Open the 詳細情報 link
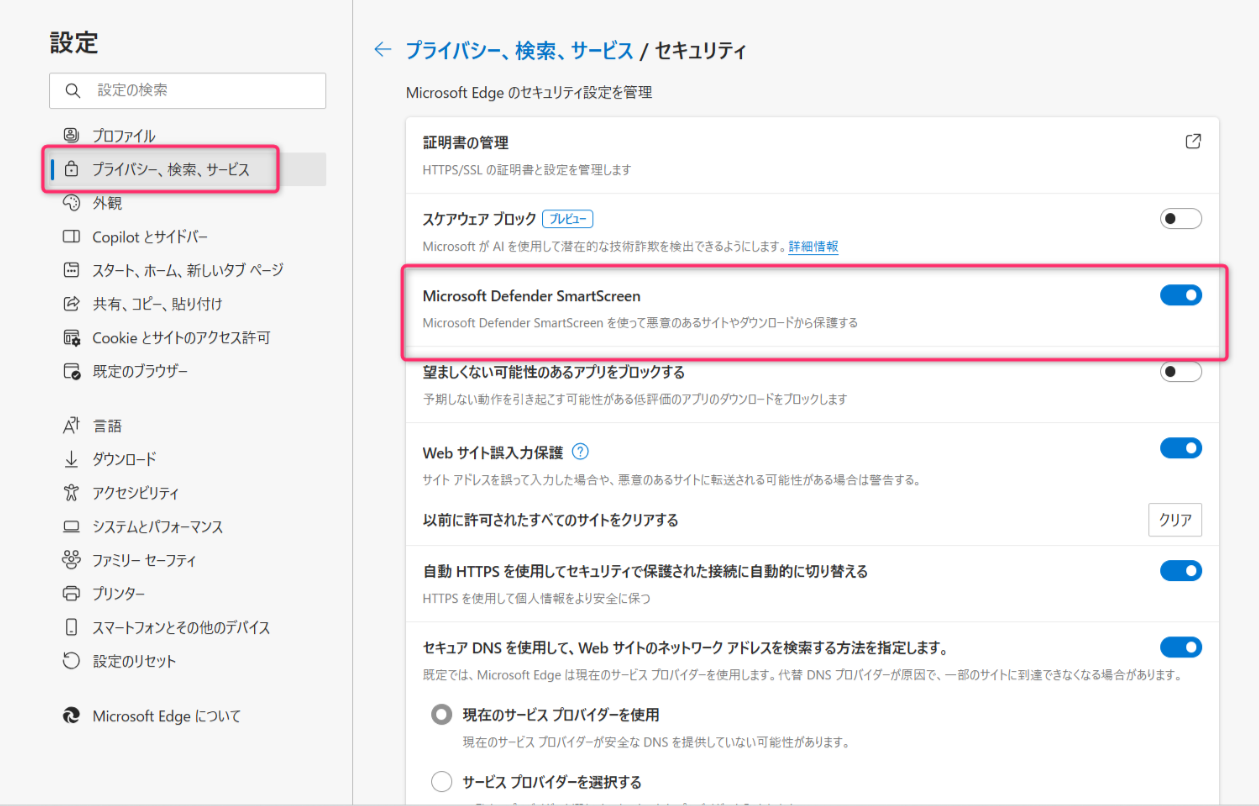Viewport: 1259px width, 806px height. point(813,246)
